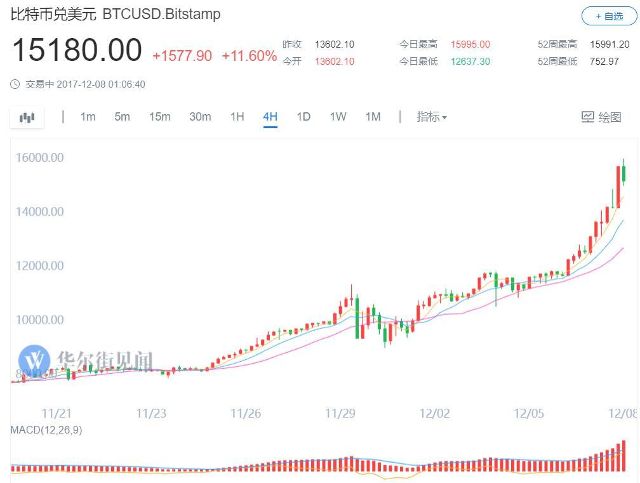Add BTCUSD to watchlist with 自选
Screen dimensions: 640x483
tap(609, 16)
